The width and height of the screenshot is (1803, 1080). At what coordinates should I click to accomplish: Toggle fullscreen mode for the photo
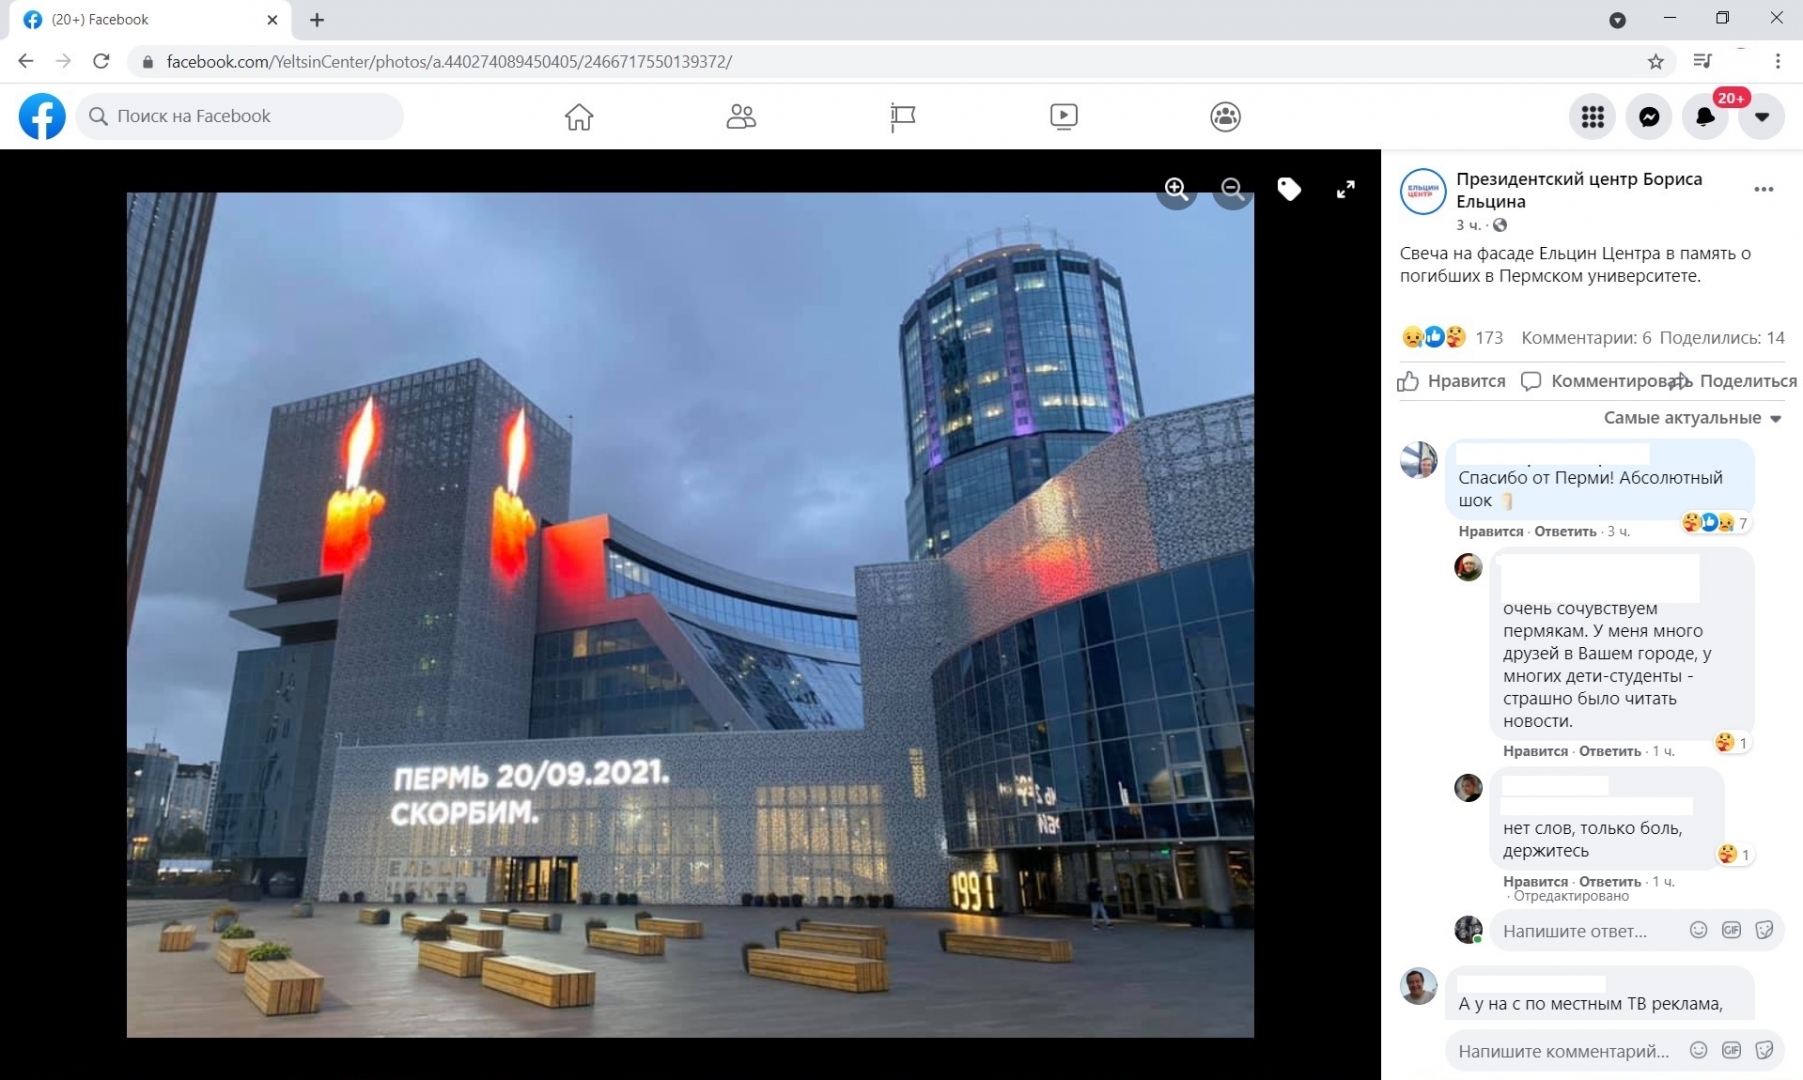click(x=1346, y=189)
